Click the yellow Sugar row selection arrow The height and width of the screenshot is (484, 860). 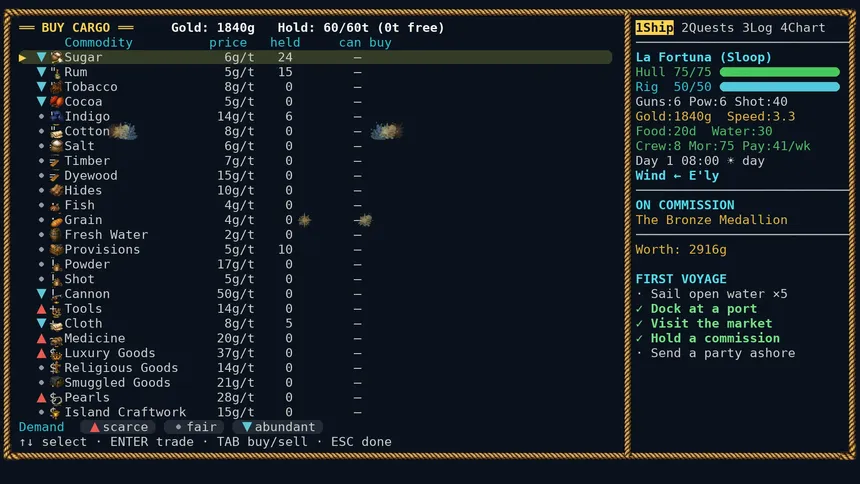pos(22,57)
